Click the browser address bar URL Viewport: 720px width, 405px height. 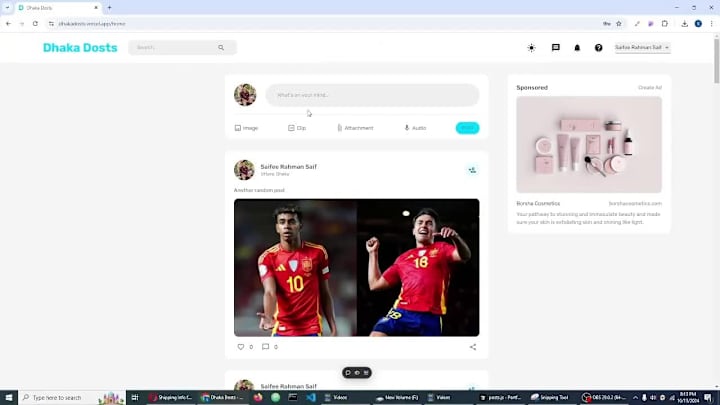click(x=92, y=23)
